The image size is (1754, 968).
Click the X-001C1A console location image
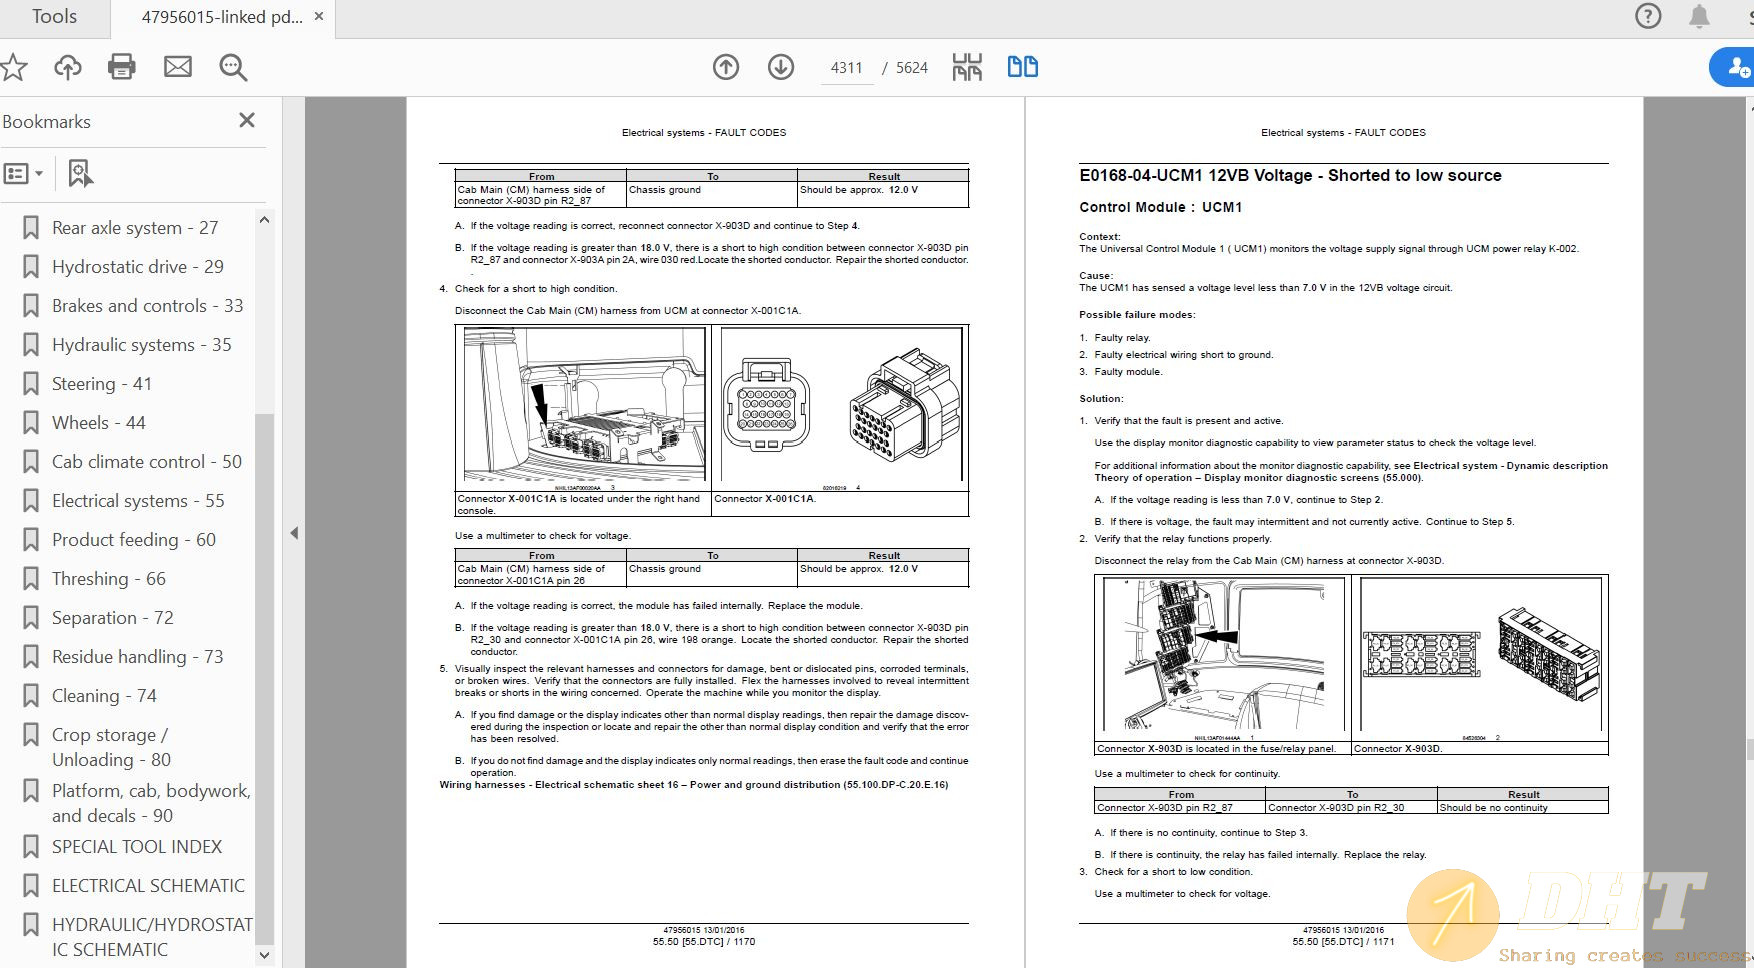coord(584,407)
